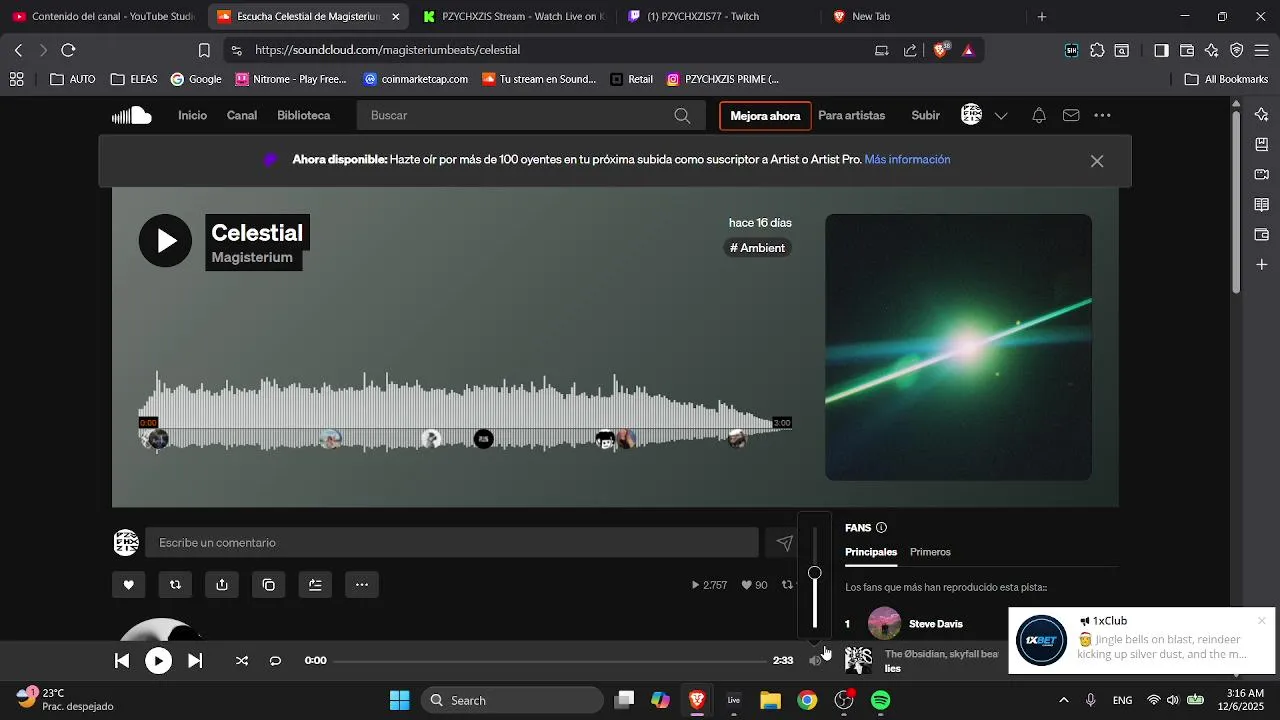The height and width of the screenshot is (720, 1280).
Task: Follow the Más información link
Action: pyautogui.click(x=907, y=160)
